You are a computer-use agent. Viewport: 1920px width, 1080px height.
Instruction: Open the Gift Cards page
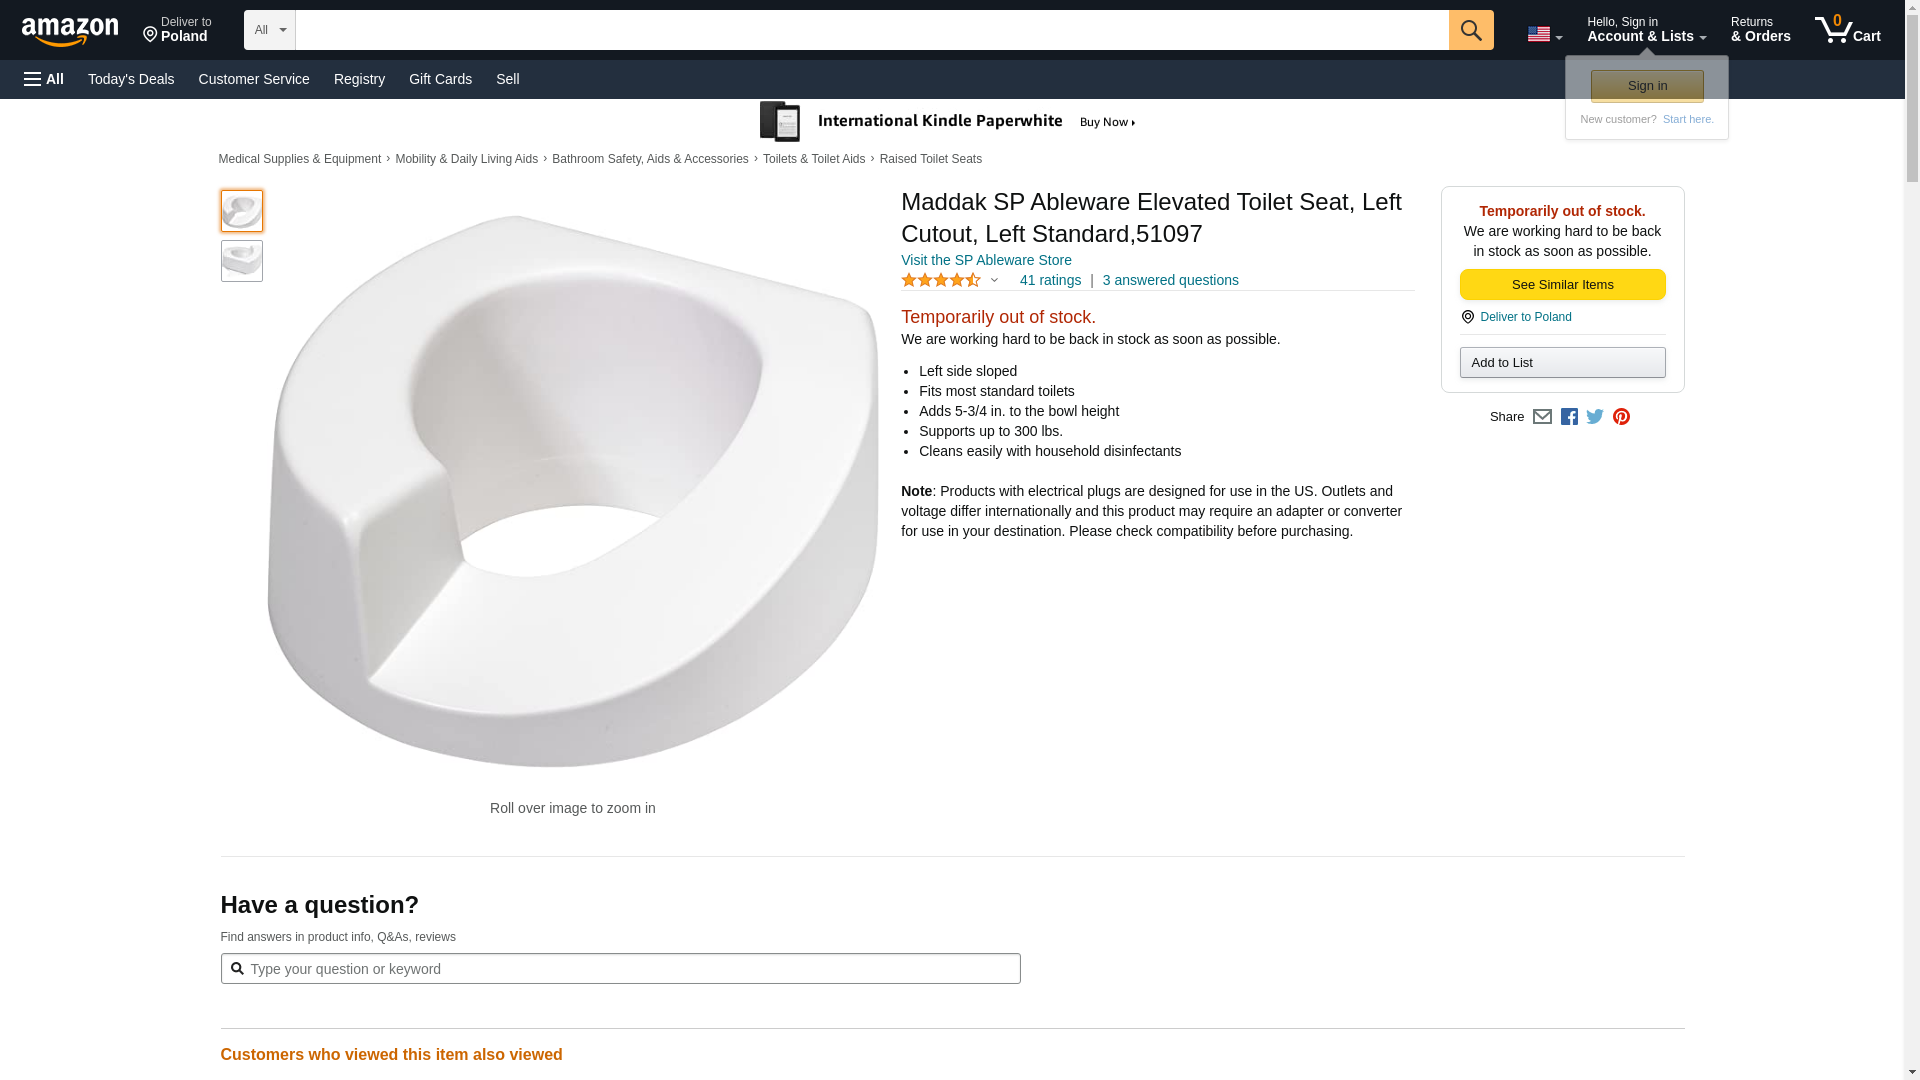tap(440, 79)
